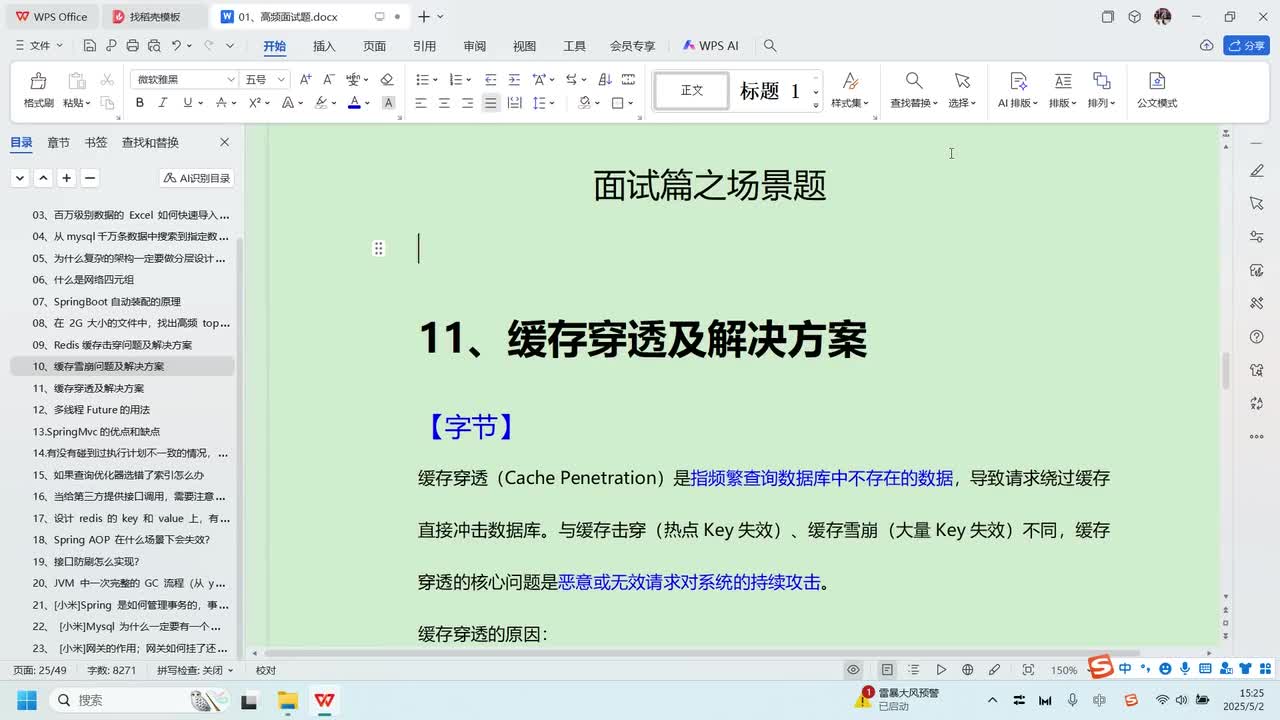Expand the line spacing dropdown

coord(553,103)
